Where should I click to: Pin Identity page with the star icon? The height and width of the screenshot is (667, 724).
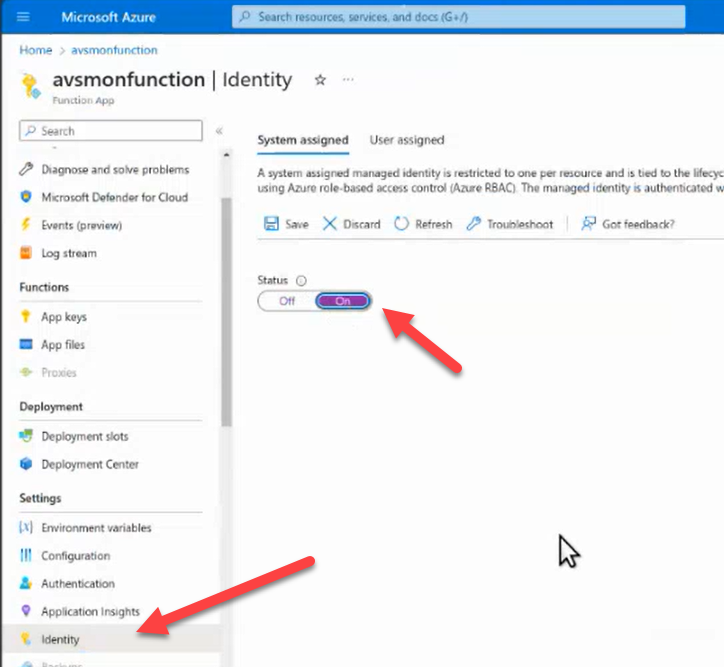coord(320,80)
